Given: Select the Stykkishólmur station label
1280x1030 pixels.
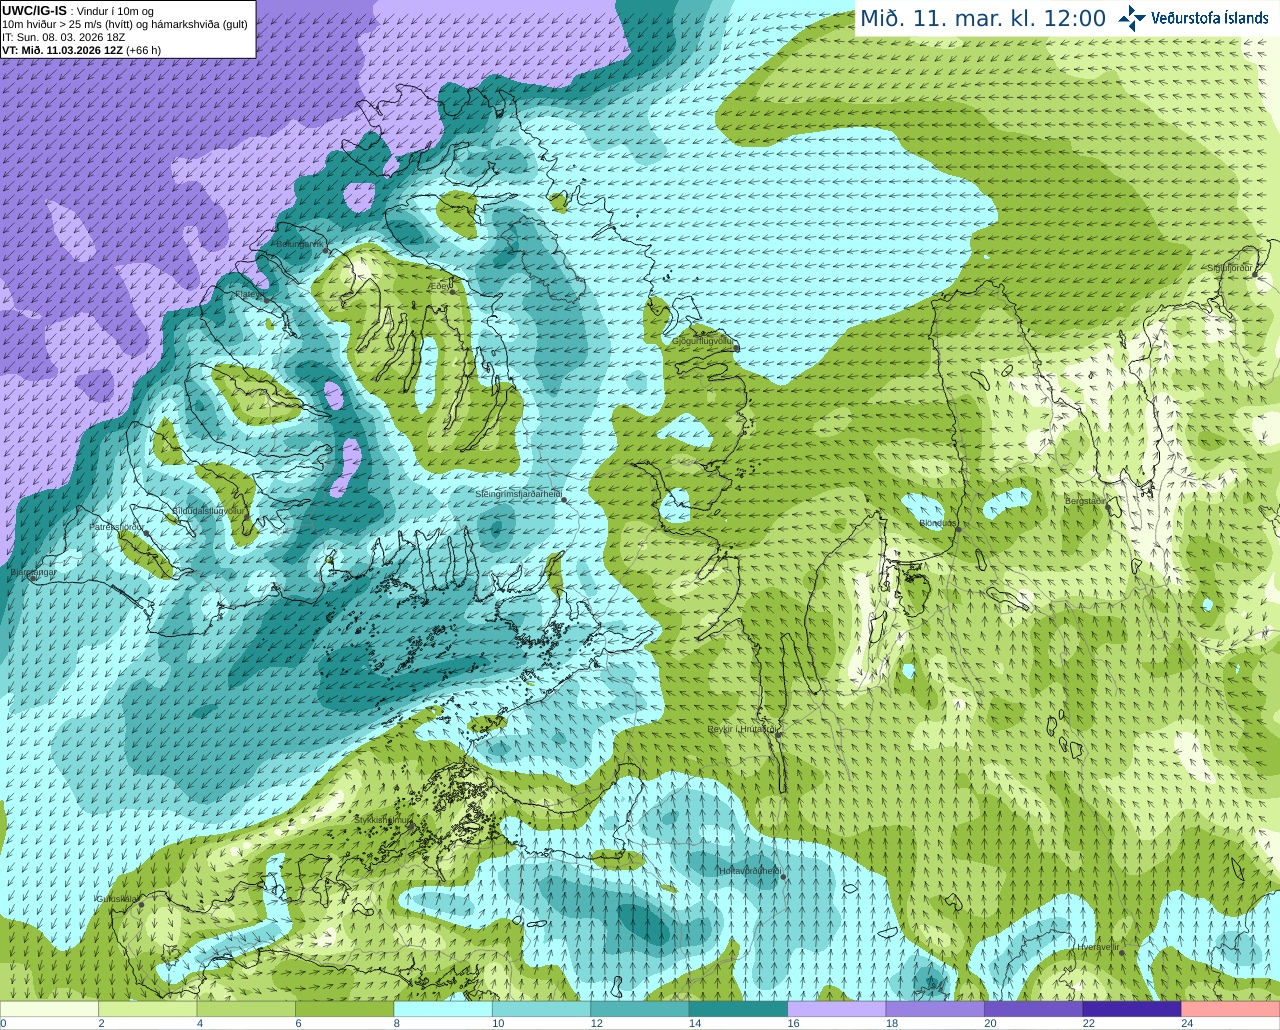Looking at the screenshot, I should click(x=382, y=819).
